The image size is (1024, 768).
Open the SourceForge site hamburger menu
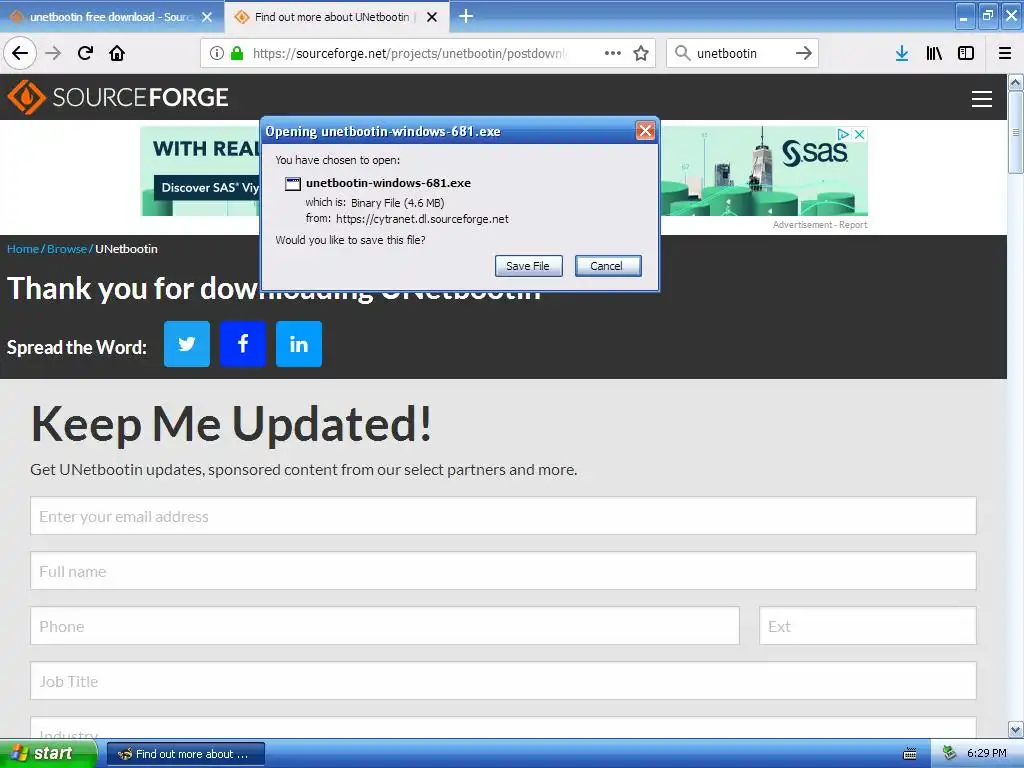pyautogui.click(x=982, y=99)
